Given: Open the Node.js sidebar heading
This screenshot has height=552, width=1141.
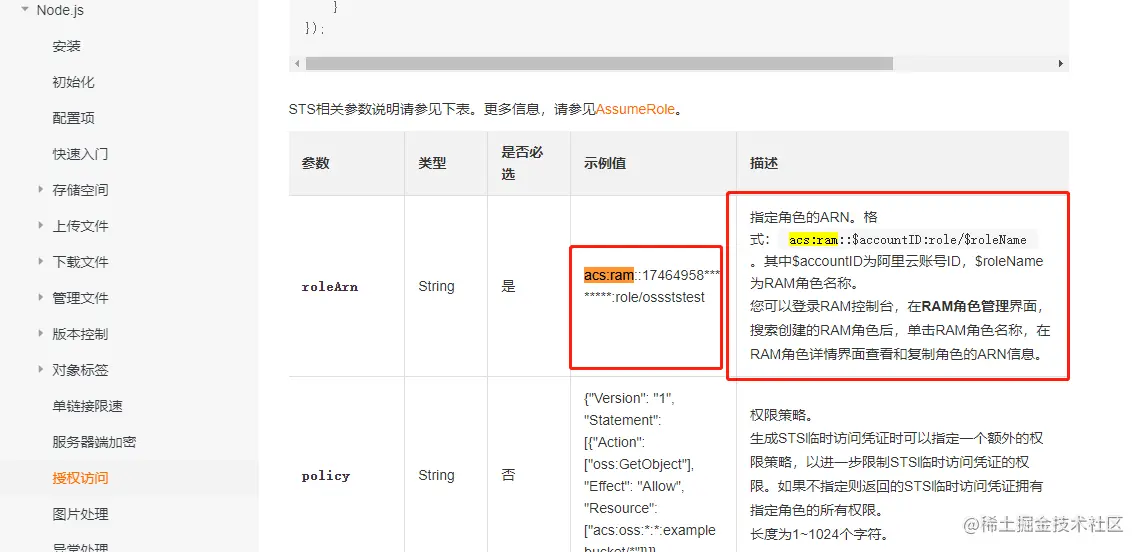Looking at the screenshot, I should (60, 10).
